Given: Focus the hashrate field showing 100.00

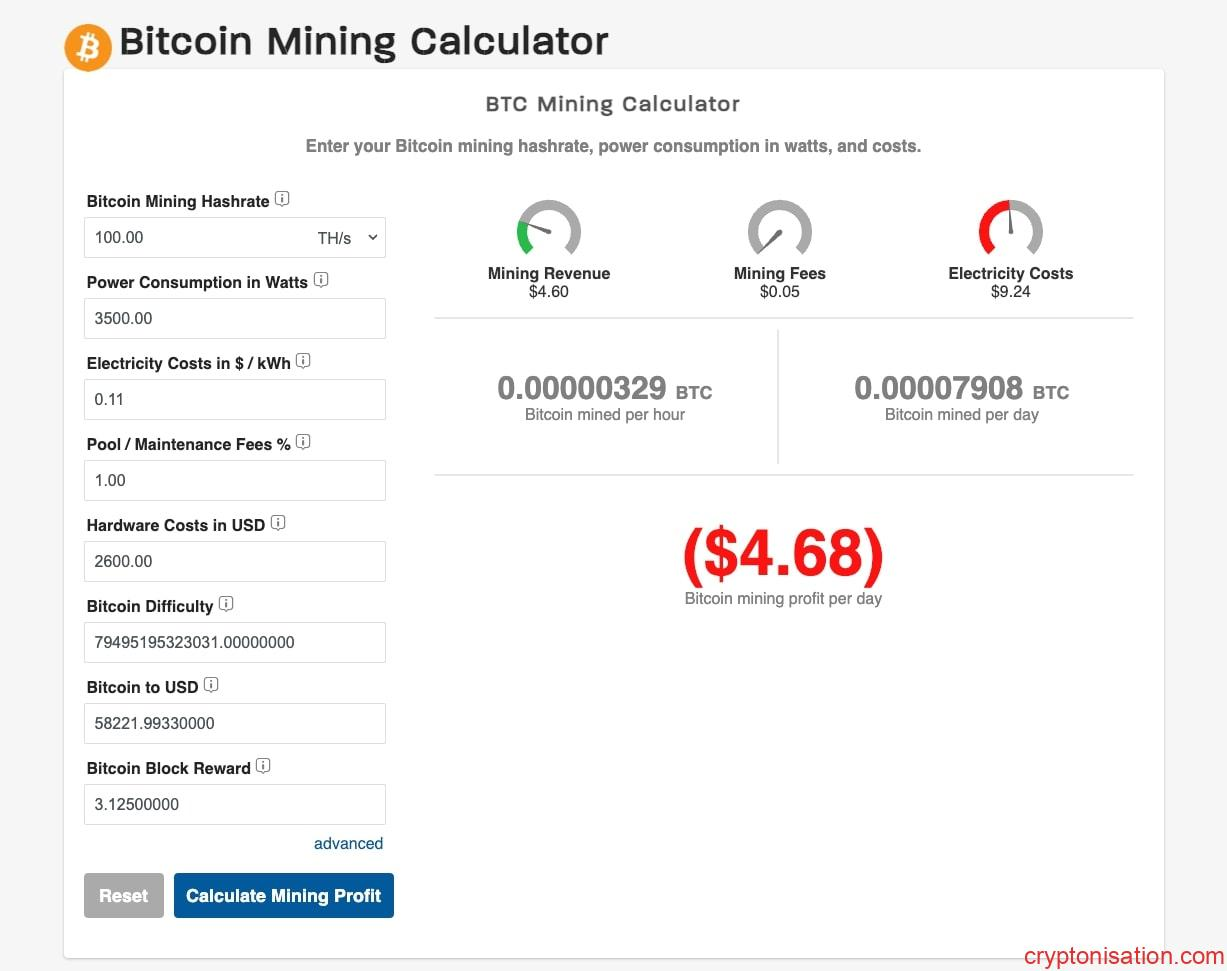Looking at the screenshot, I should [x=195, y=238].
